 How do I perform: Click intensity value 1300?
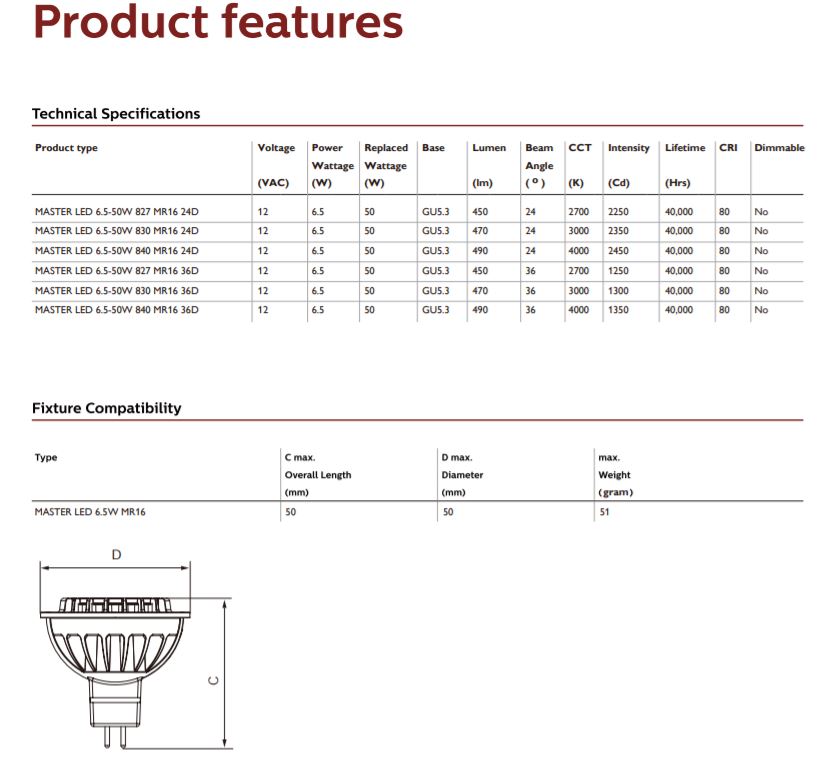[x=618, y=291]
